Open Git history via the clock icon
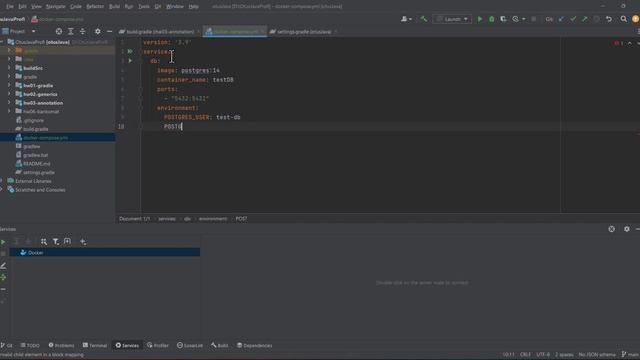This screenshot has height=360, width=640. point(596,19)
